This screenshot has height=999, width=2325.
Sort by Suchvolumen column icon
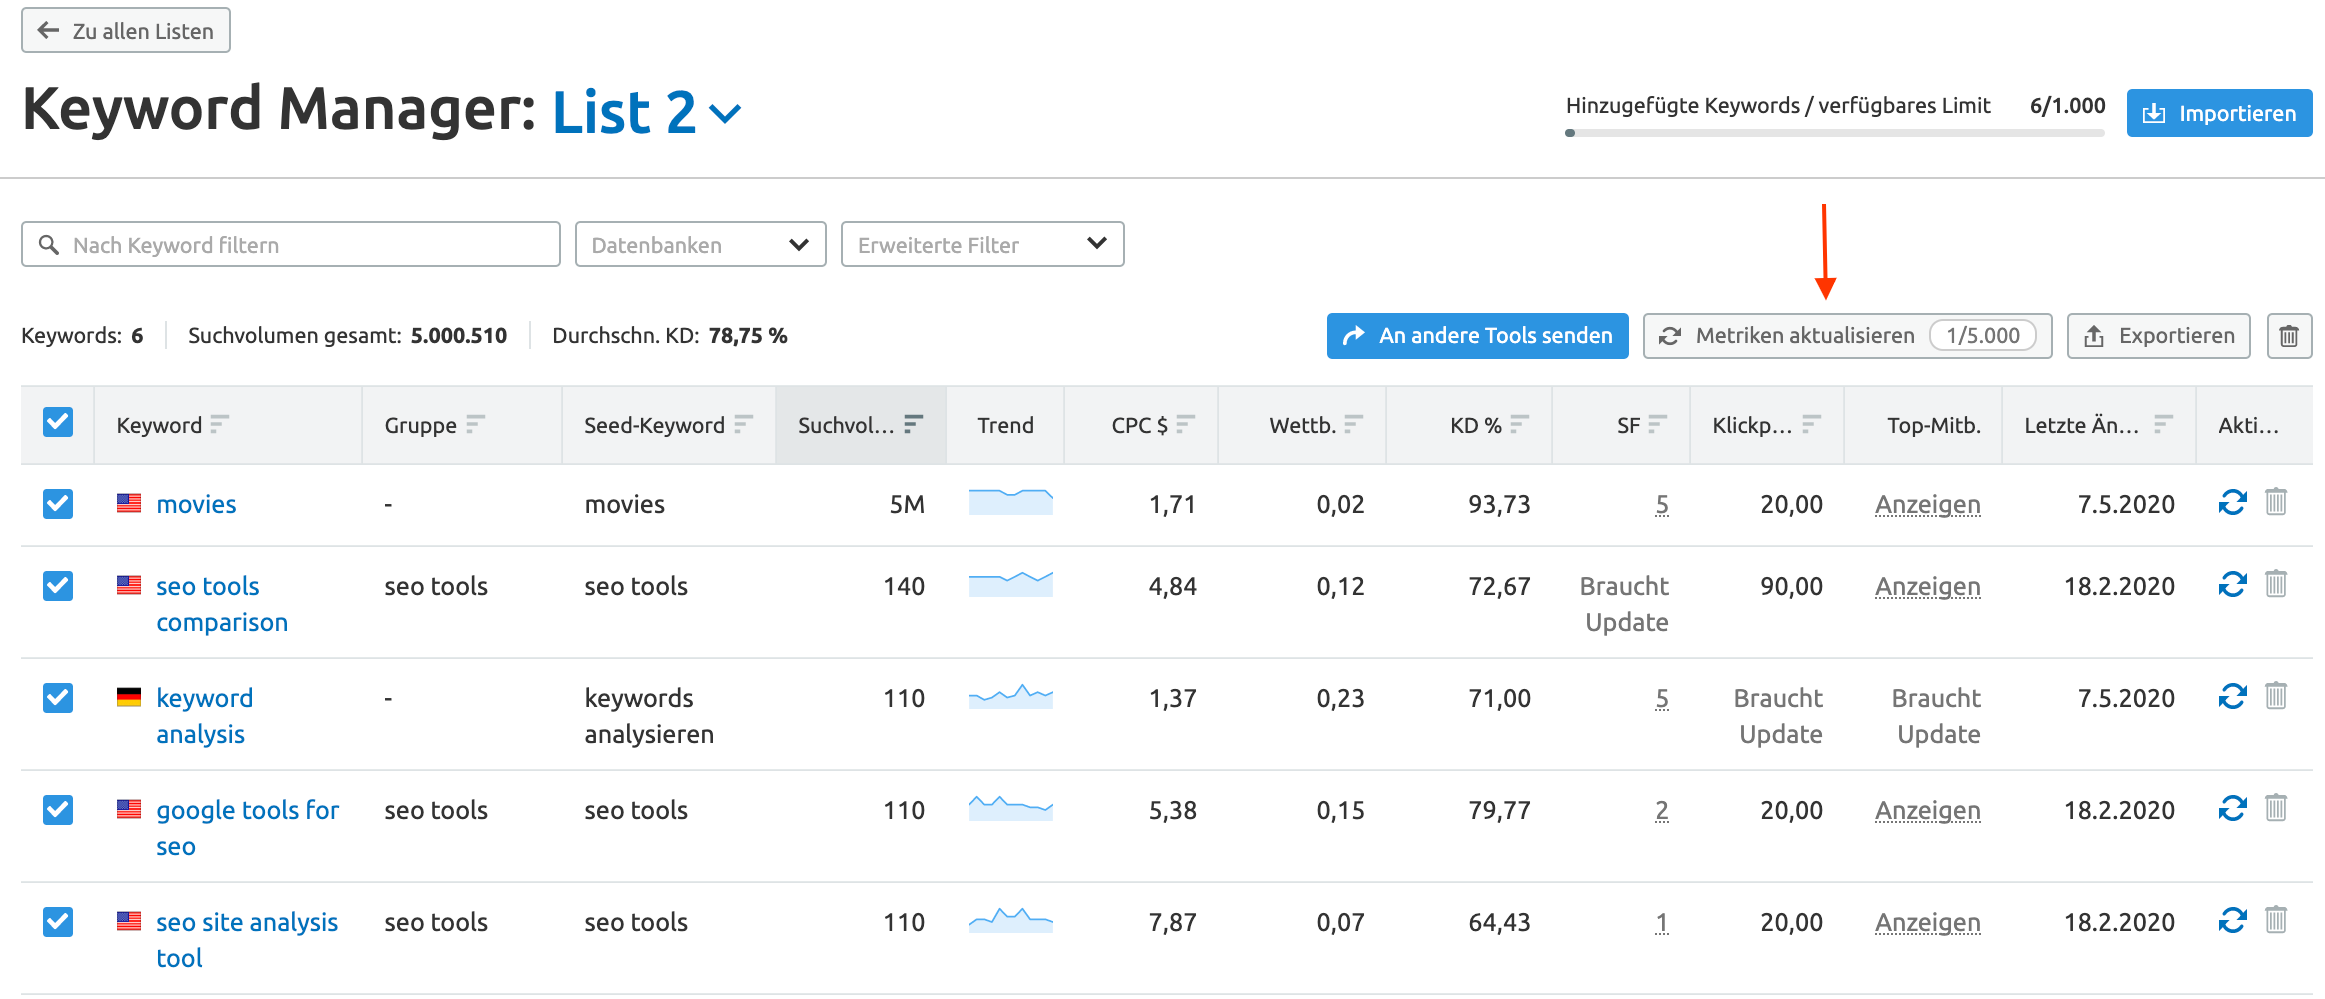click(x=913, y=425)
